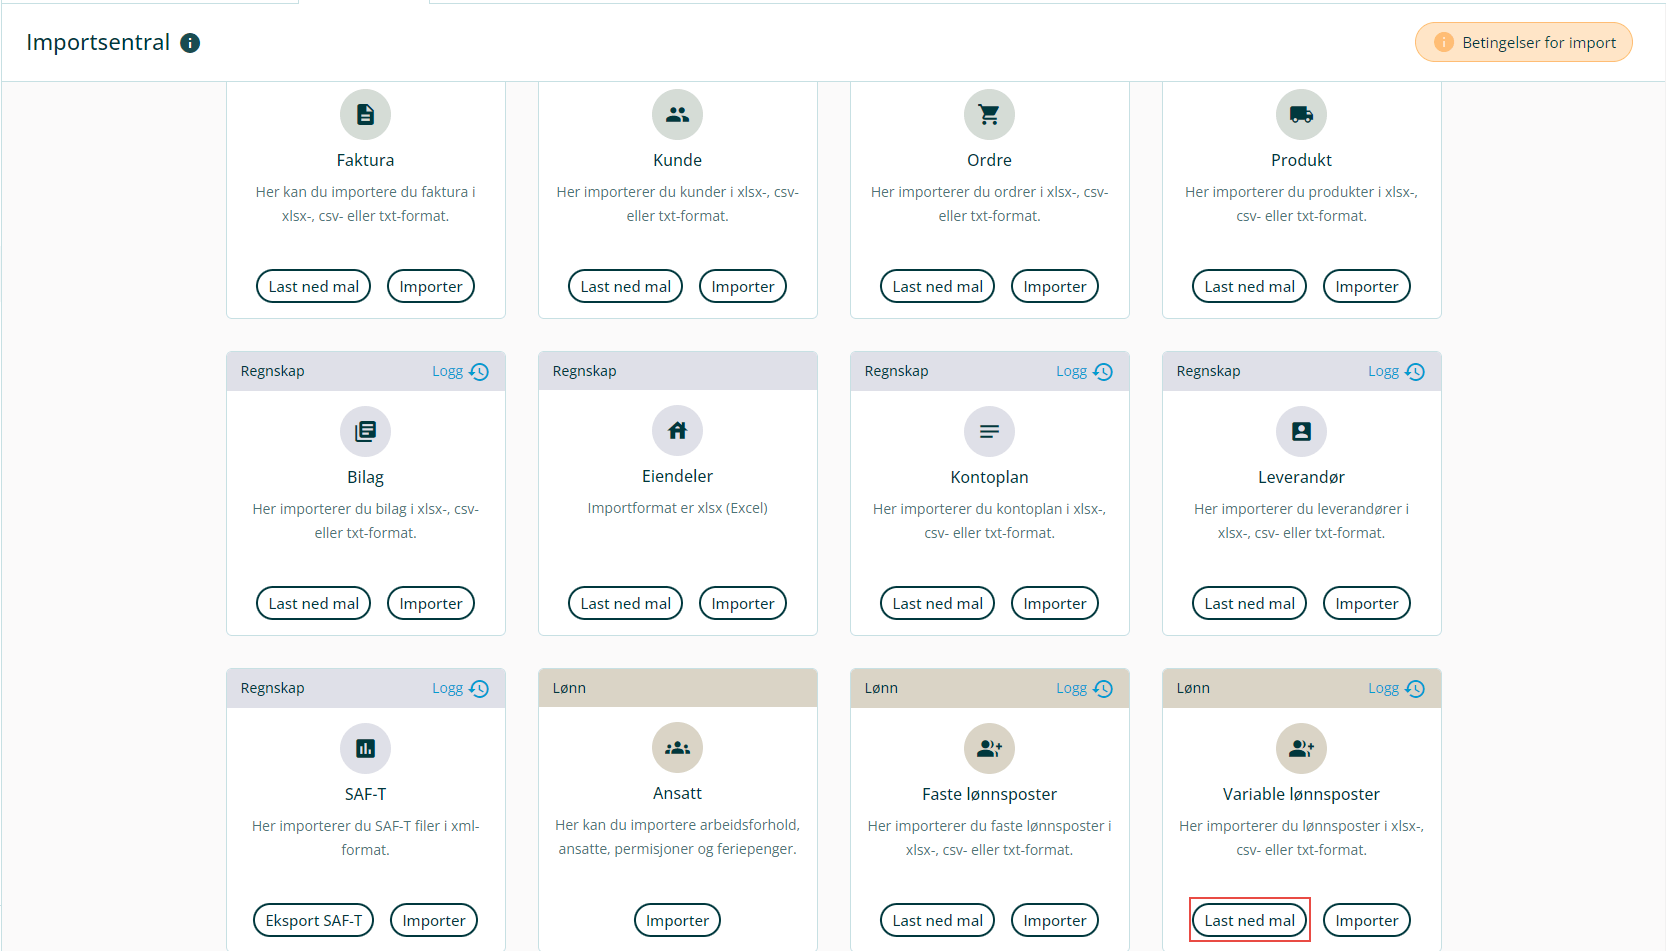This screenshot has width=1666, height=951.
Task: Click Importer under Kunde
Action: 742,287
